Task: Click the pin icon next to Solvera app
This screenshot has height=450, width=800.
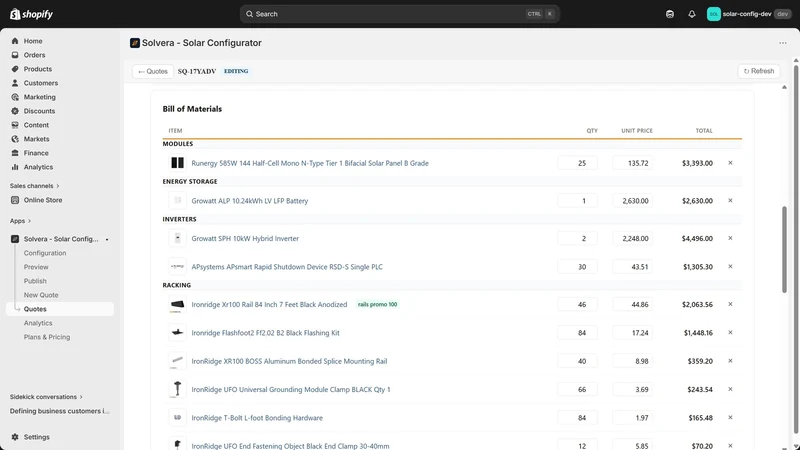Action: point(107,239)
